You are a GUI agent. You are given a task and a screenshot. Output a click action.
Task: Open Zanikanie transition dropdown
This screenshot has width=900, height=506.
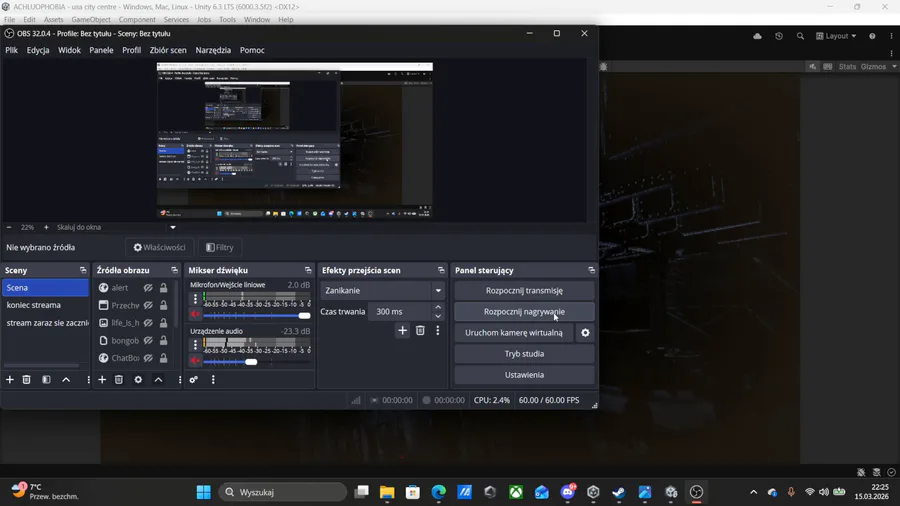(382, 290)
